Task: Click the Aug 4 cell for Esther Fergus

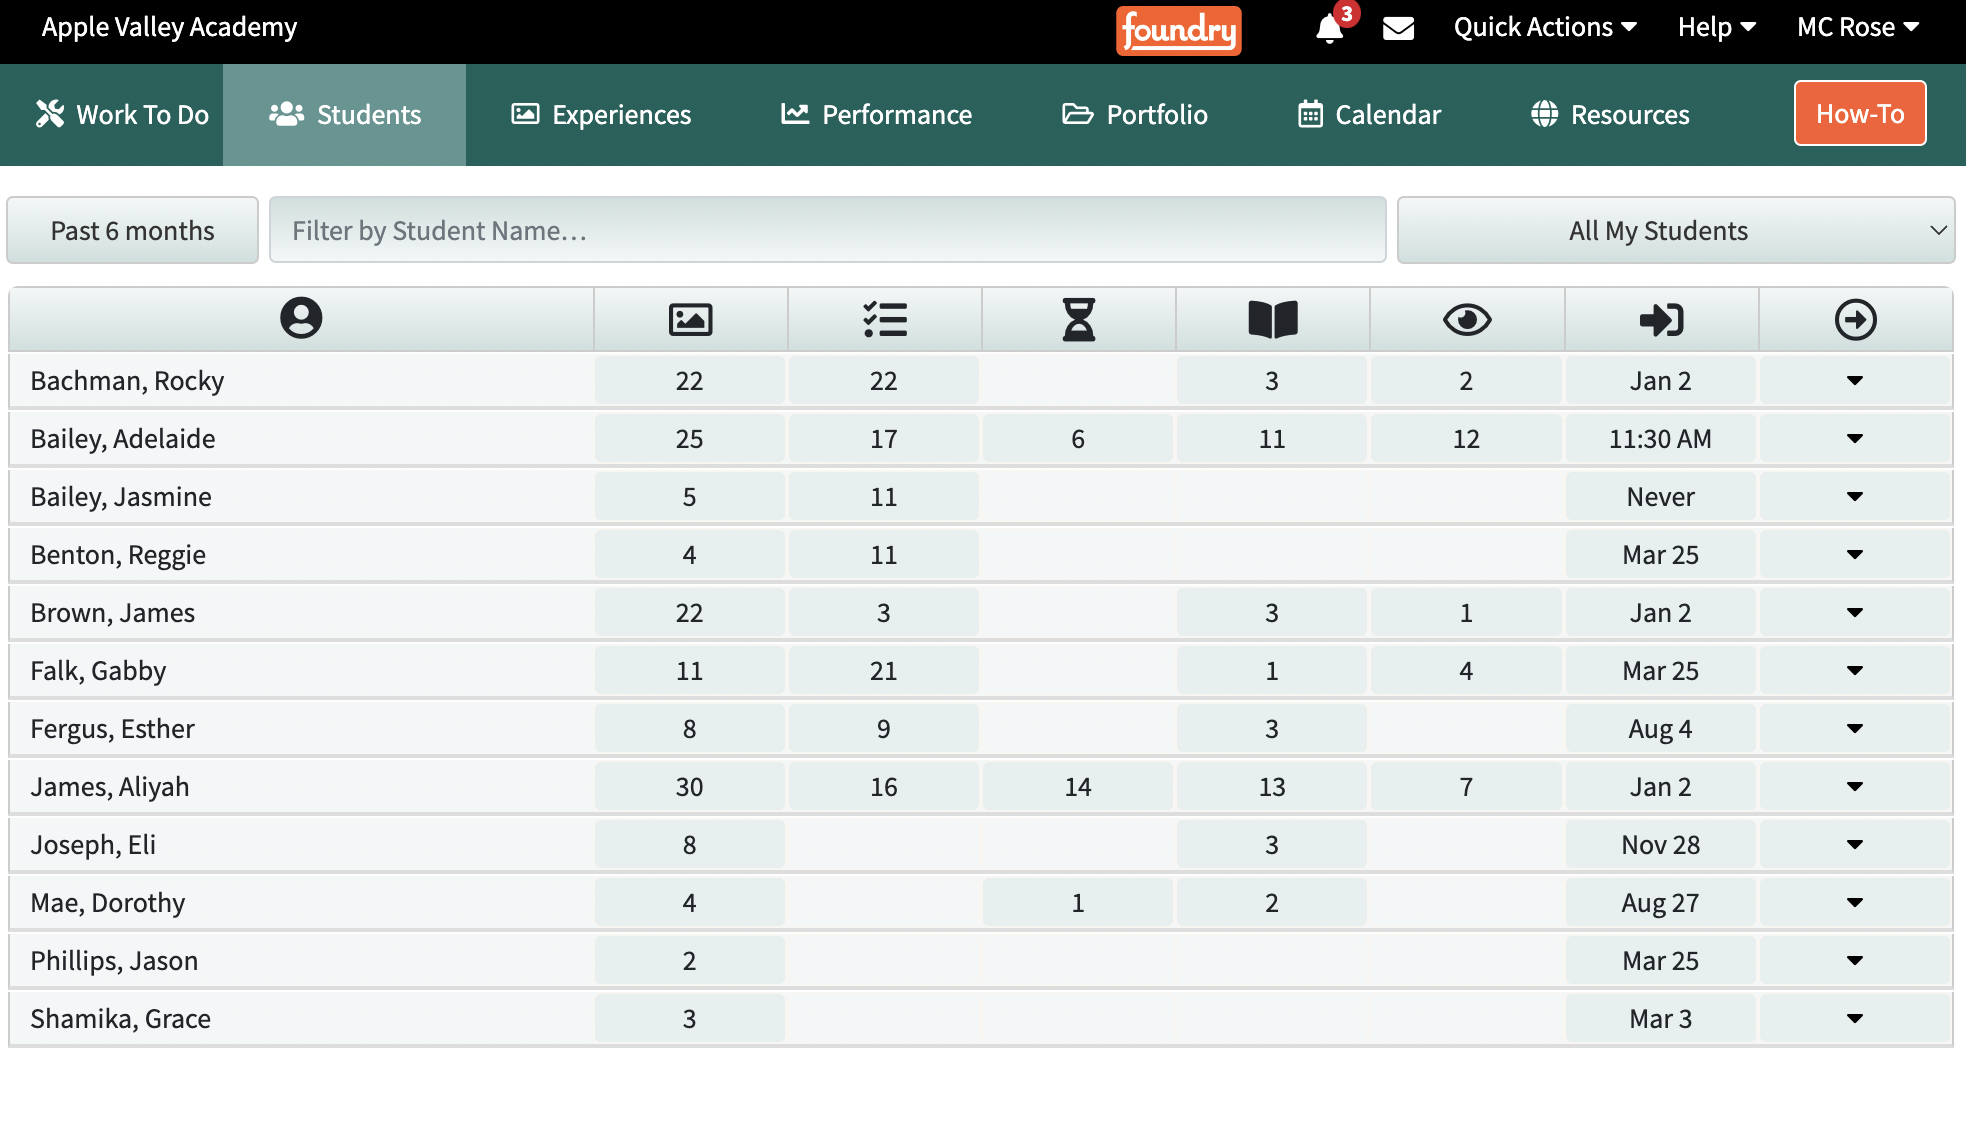Action: pos(1660,729)
